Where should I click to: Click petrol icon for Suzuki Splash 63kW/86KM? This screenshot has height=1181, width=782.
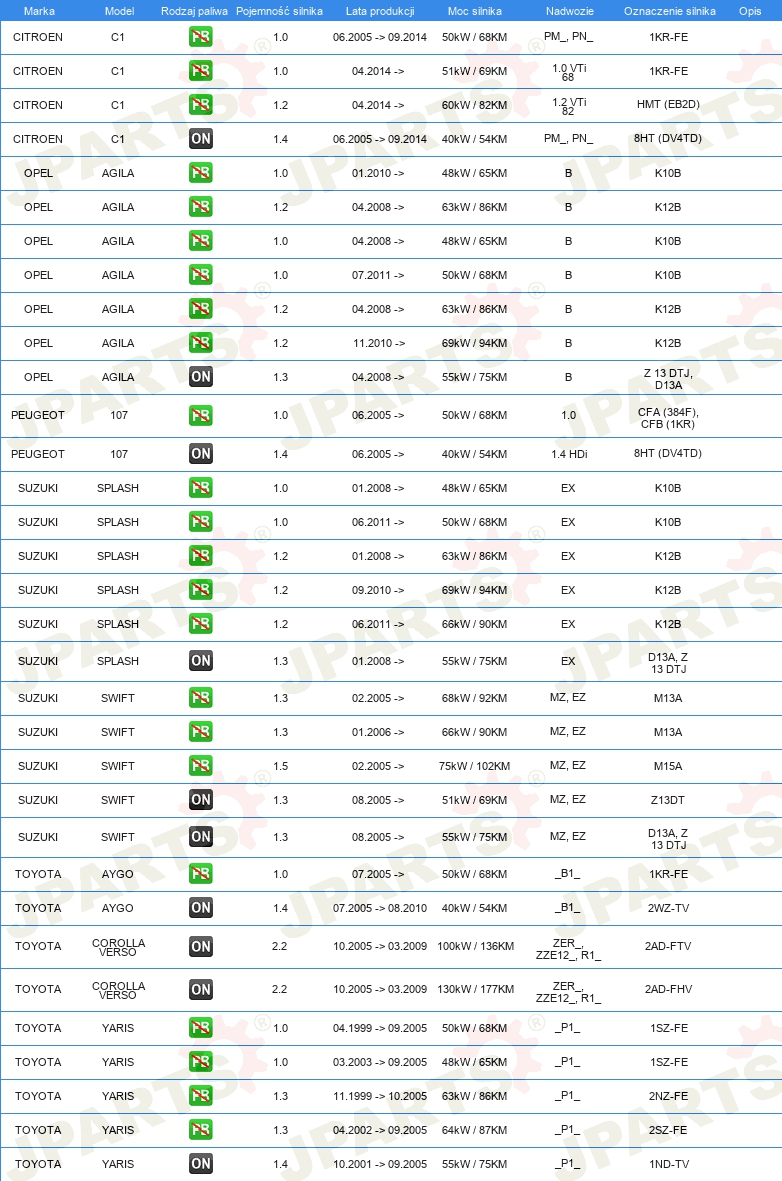coord(200,556)
